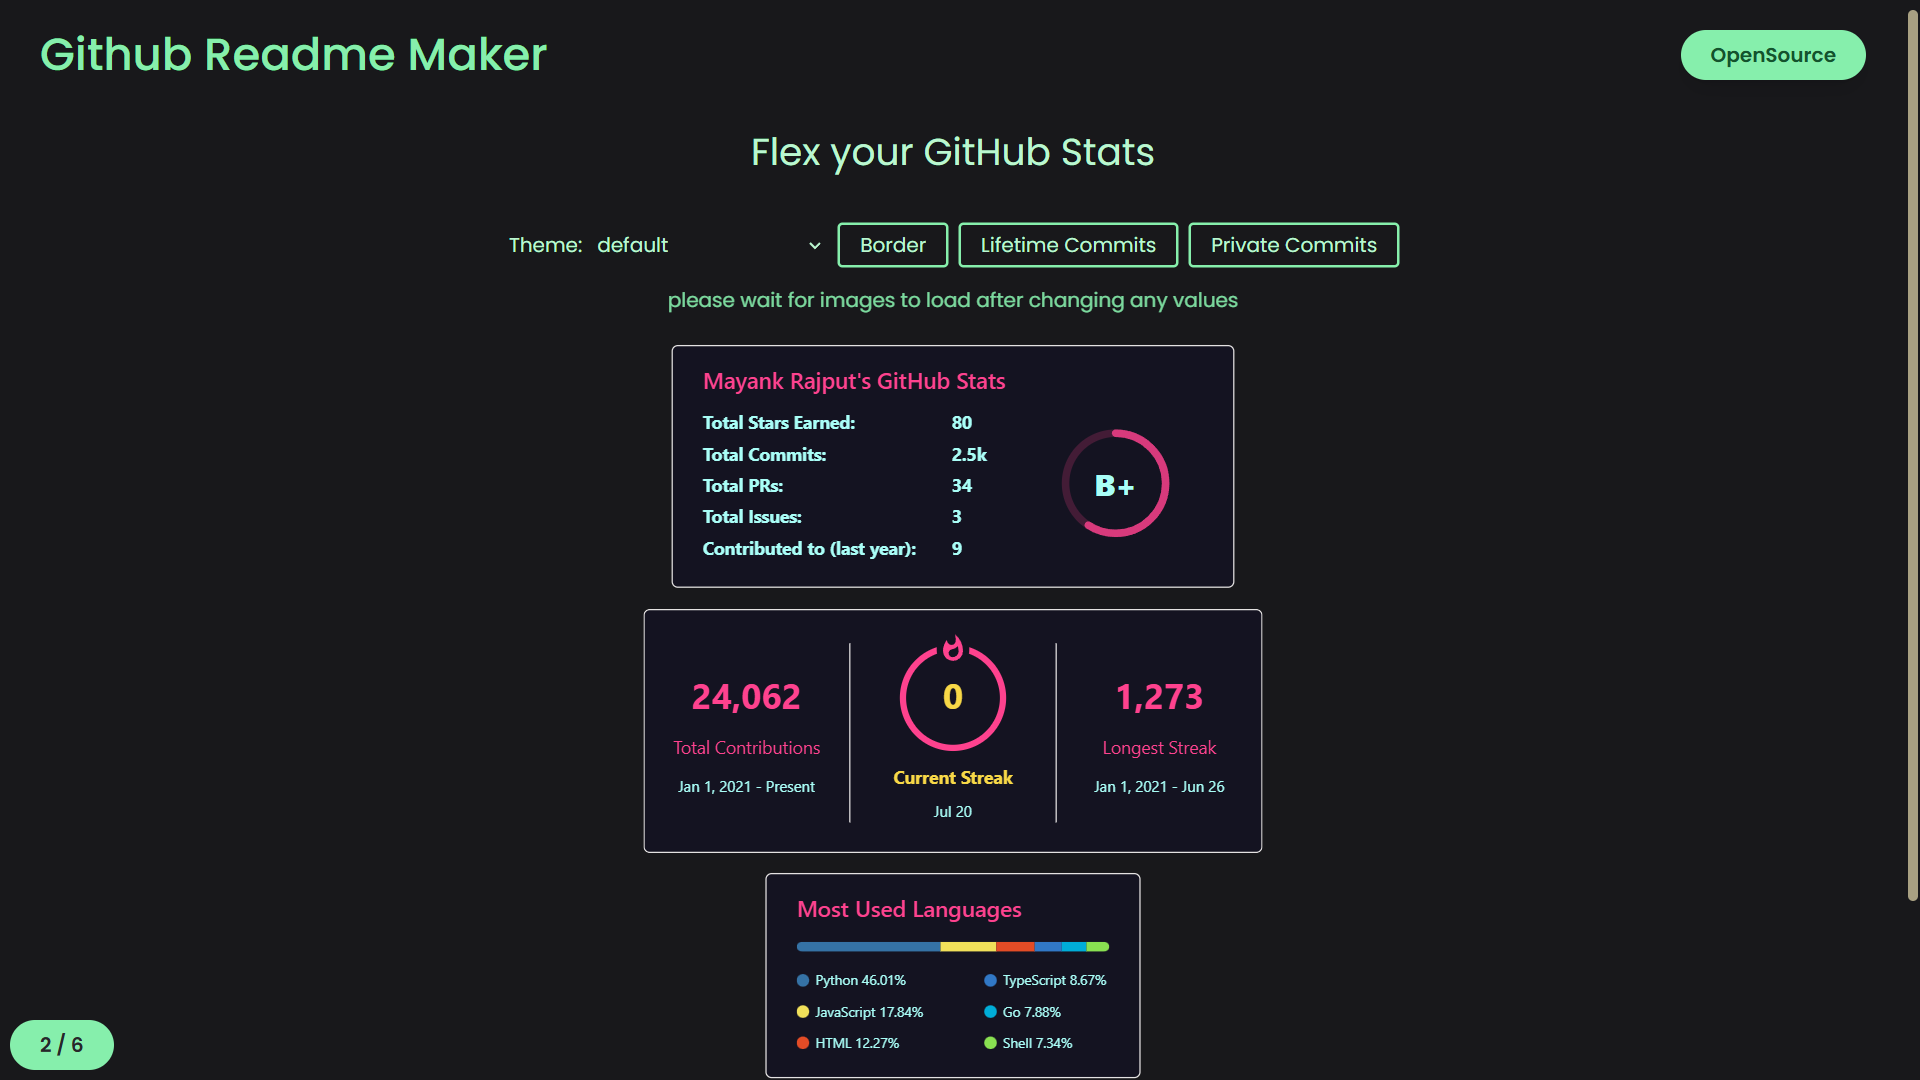This screenshot has width=1920, height=1080.
Task: Click the "Flex your GitHub Stats" heading
Action: click(952, 152)
